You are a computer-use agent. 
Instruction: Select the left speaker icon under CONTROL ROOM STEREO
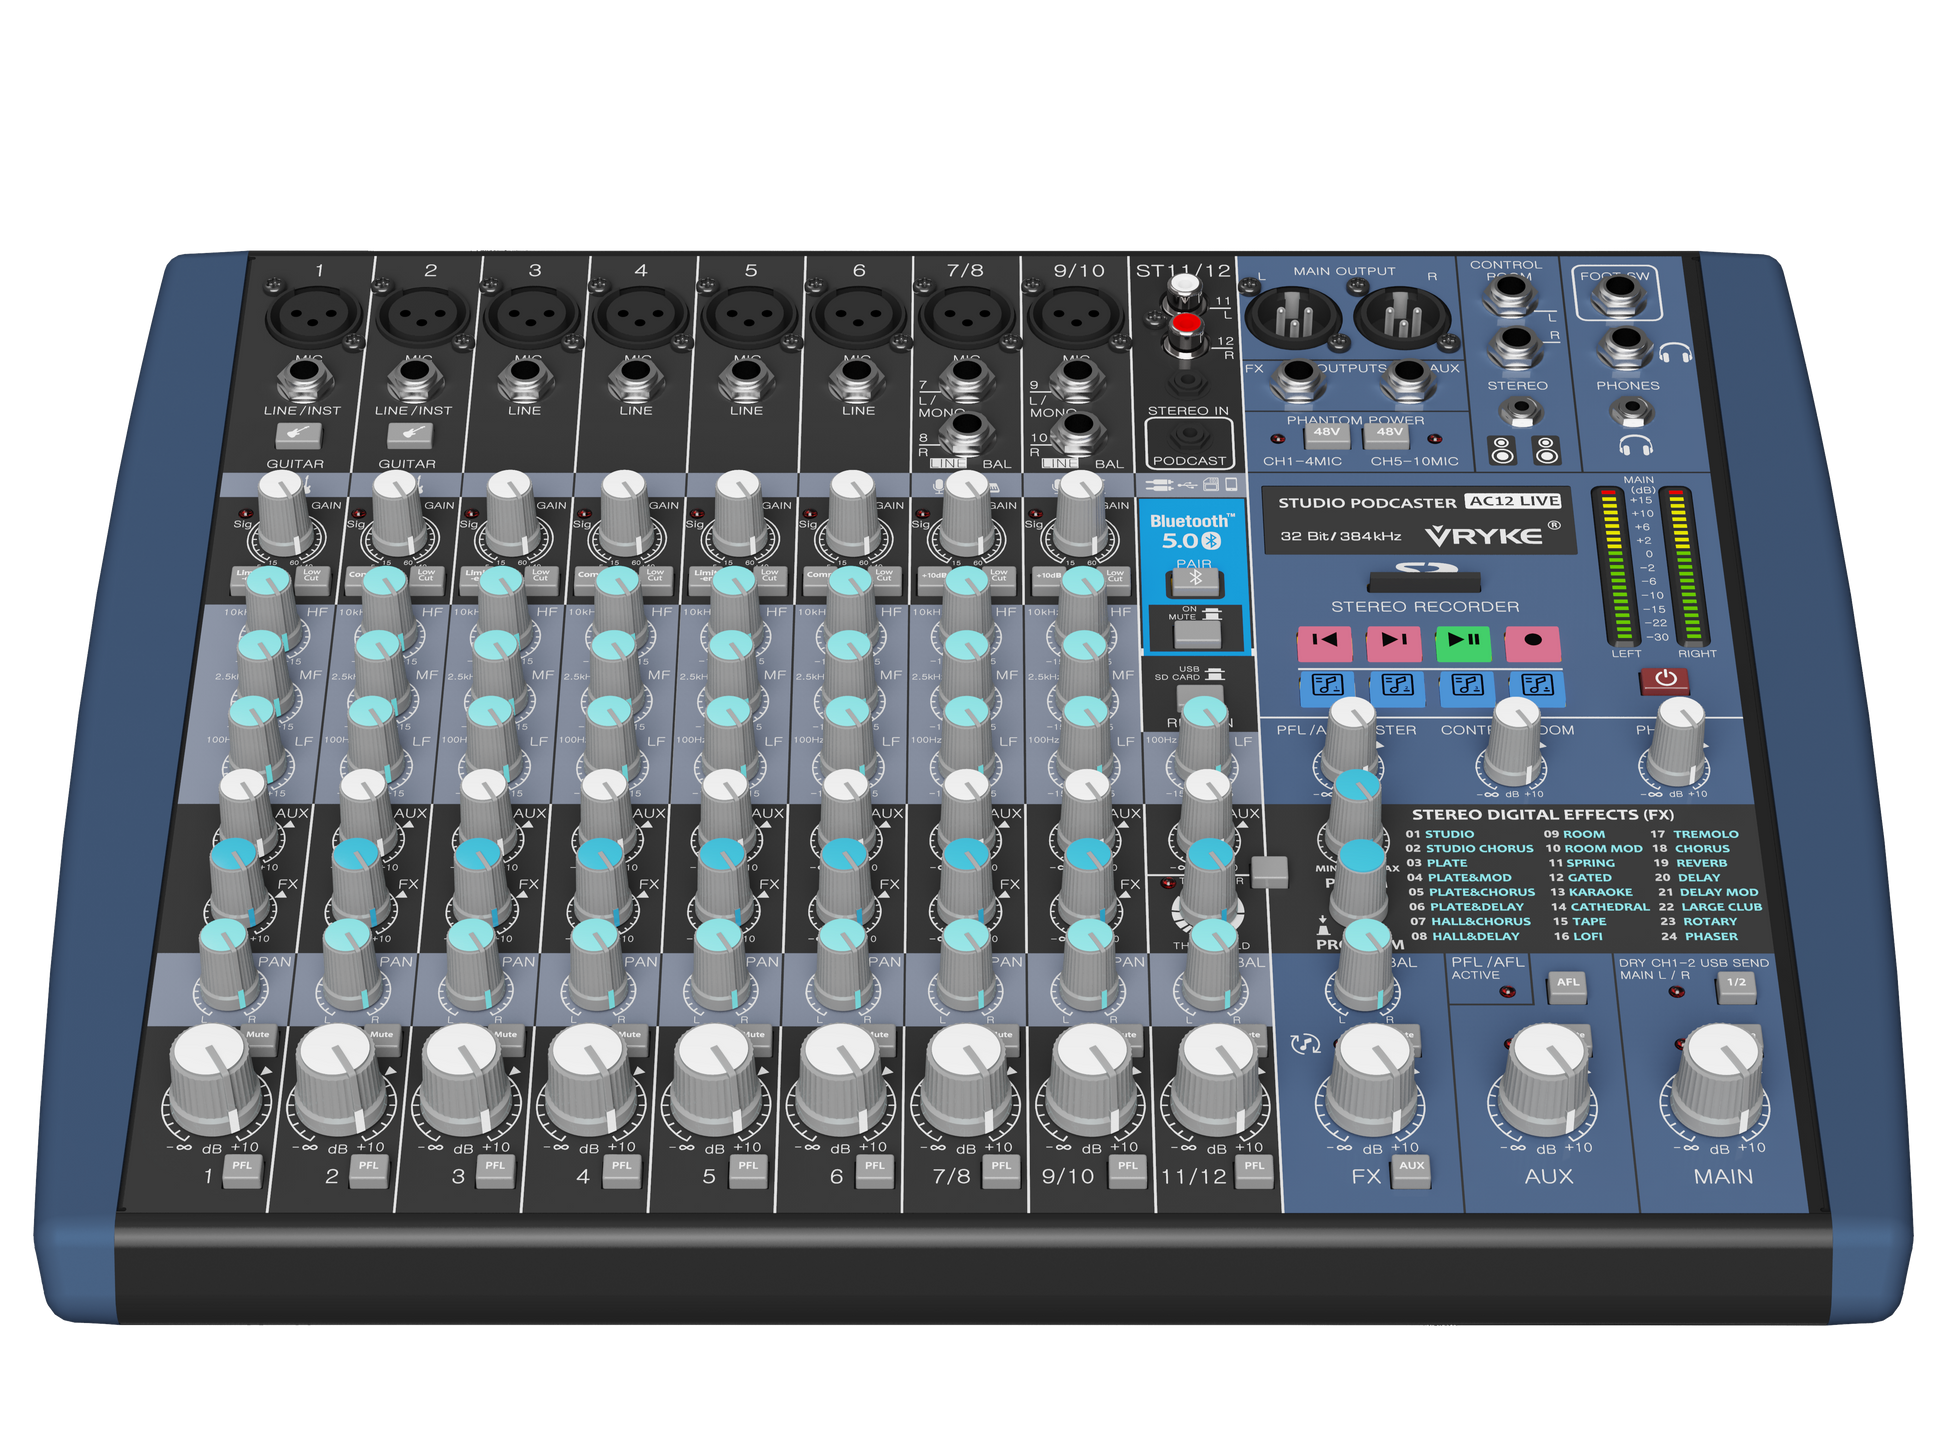click(1502, 450)
